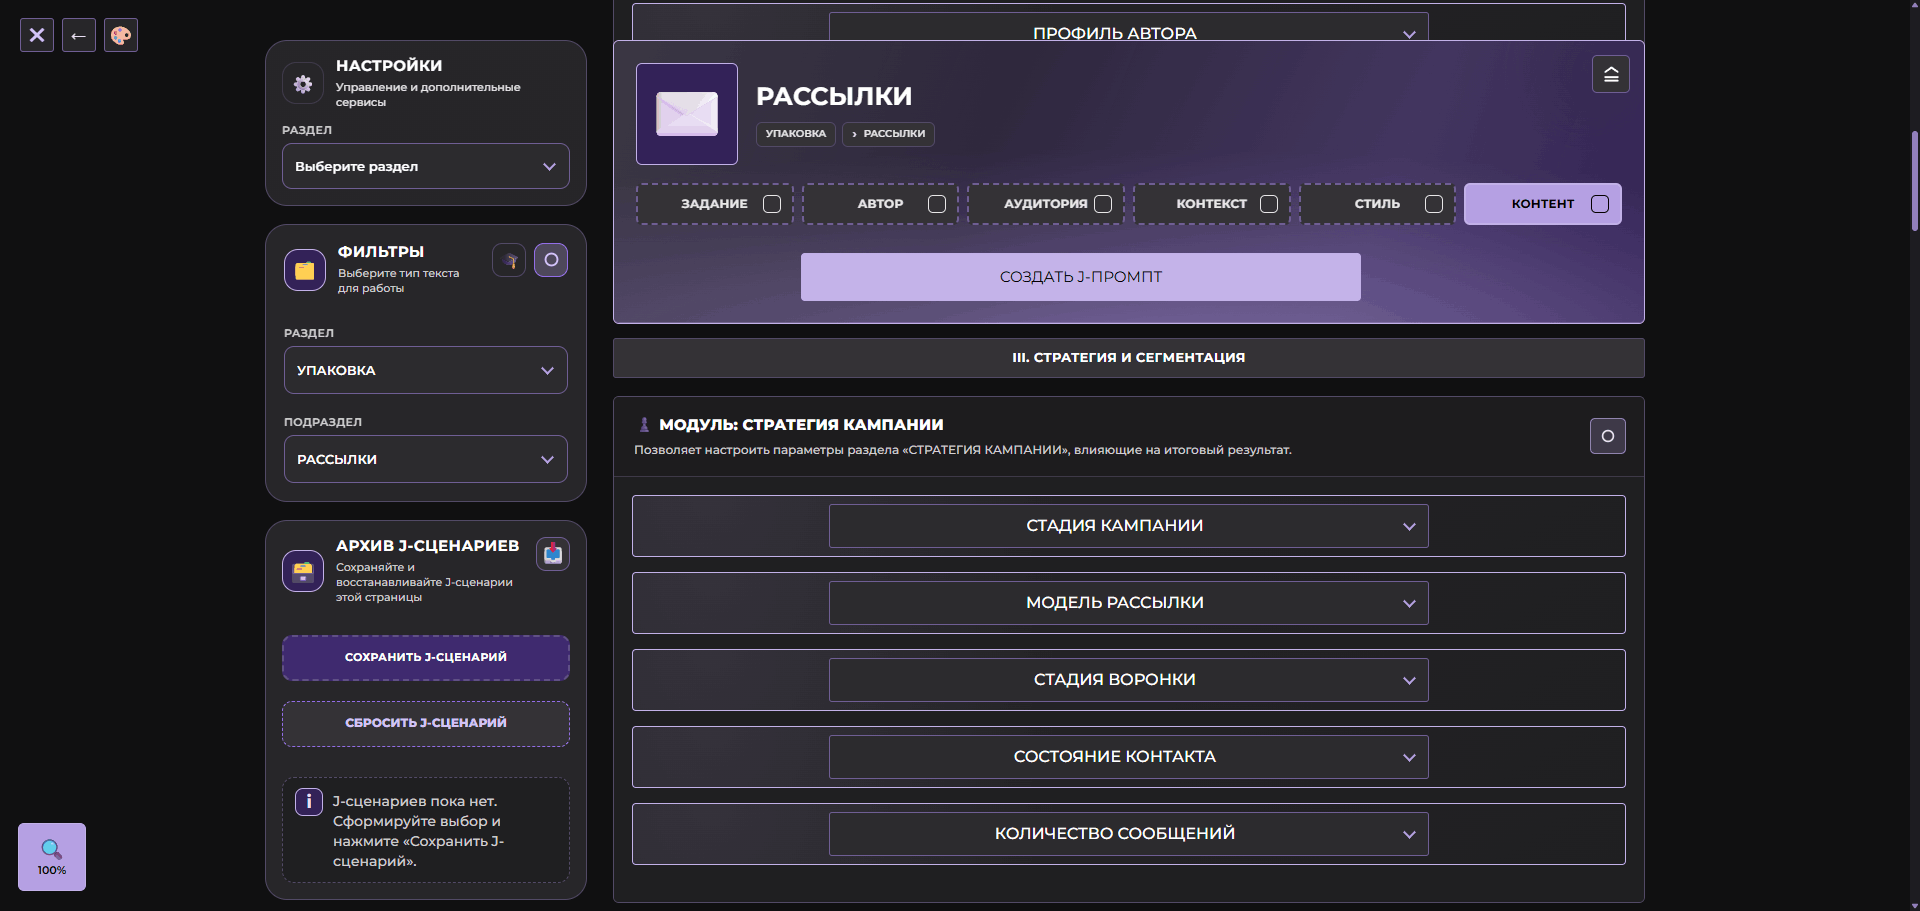
Task: Click the РАССЫЛКИ breadcrumb tag
Action: (888, 134)
